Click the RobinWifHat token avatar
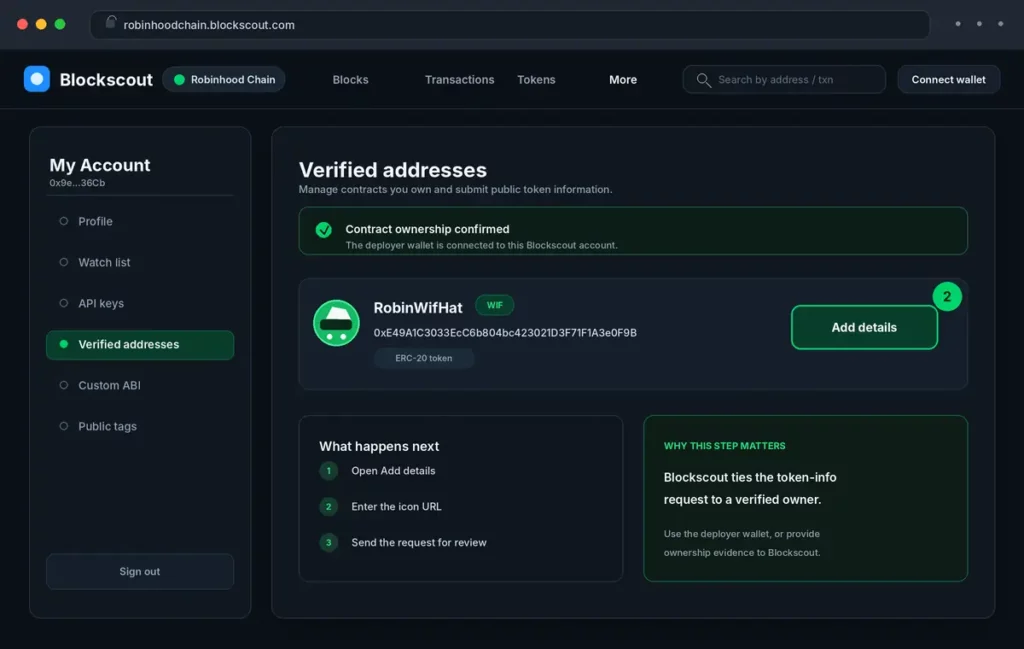This screenshot has width=1024, height=649. 336,323
